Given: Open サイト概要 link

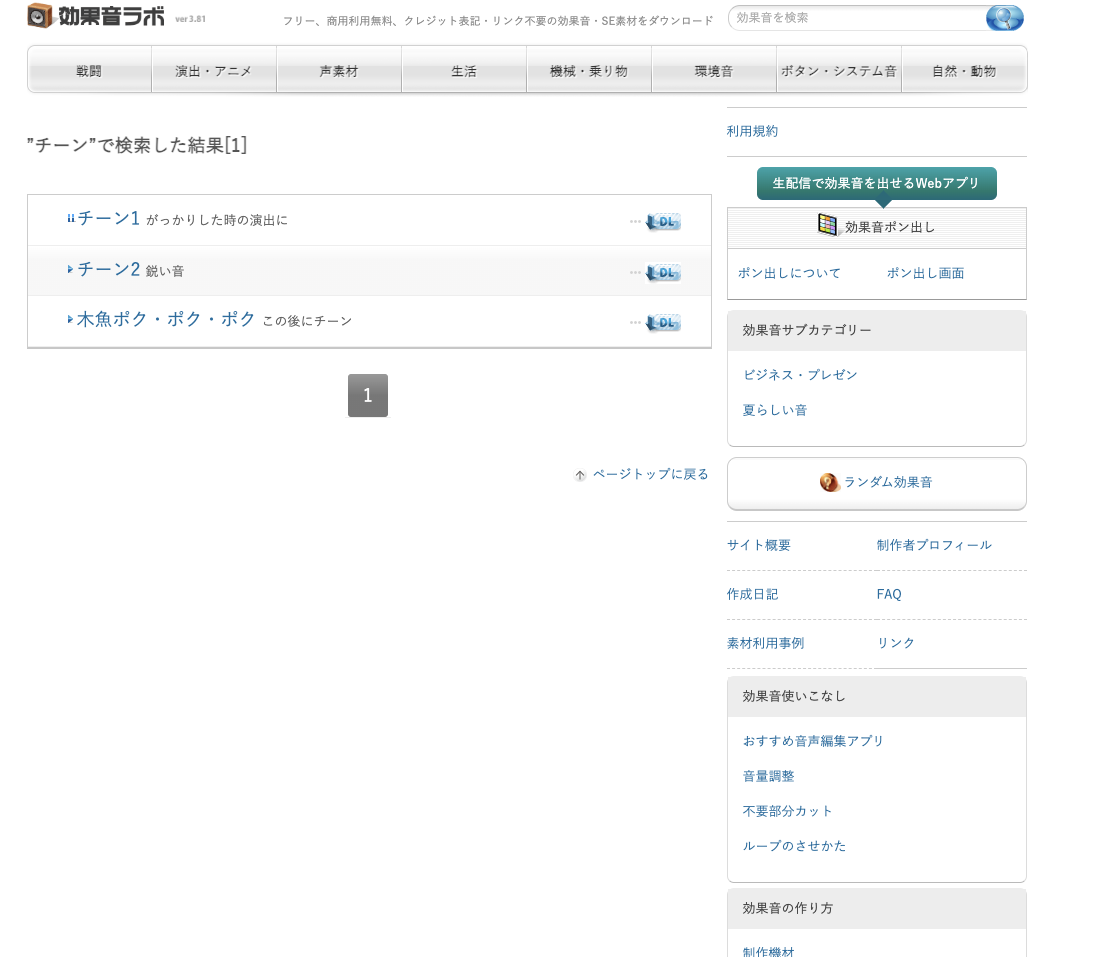Looking at the screenshot, I should coord(758,545).
